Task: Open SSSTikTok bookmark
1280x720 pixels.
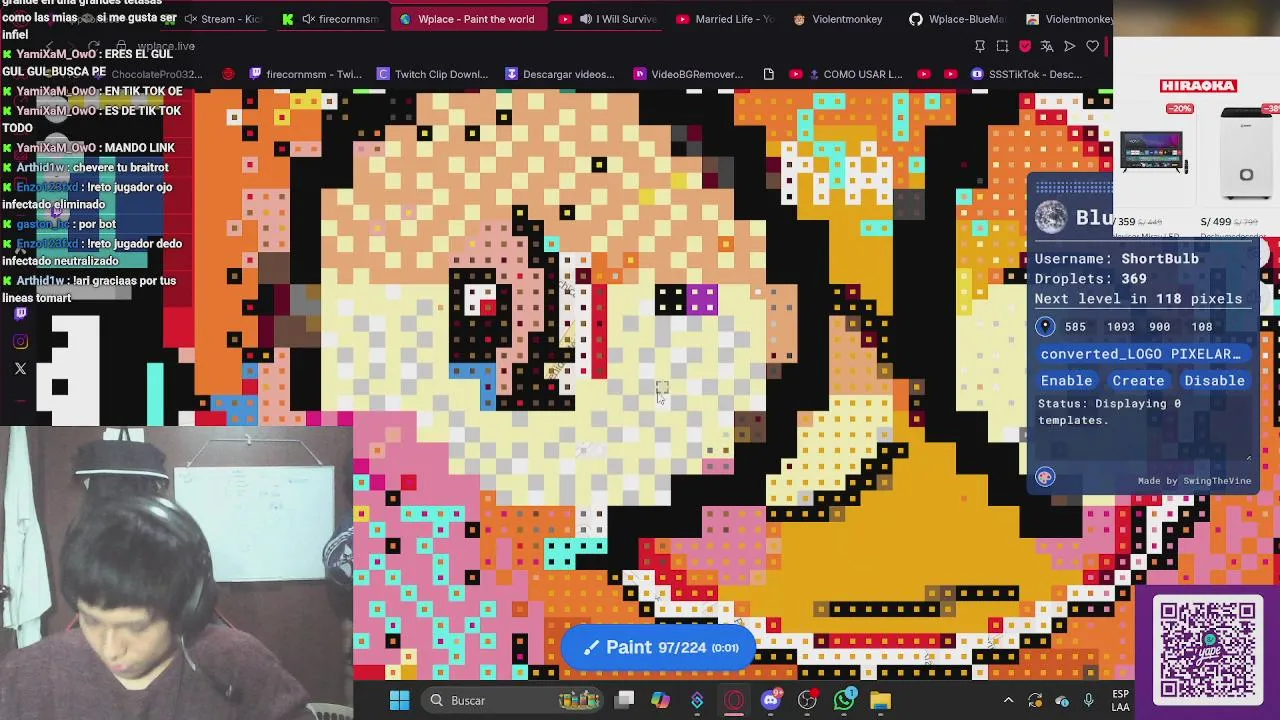Action: tap(1025, 74)
